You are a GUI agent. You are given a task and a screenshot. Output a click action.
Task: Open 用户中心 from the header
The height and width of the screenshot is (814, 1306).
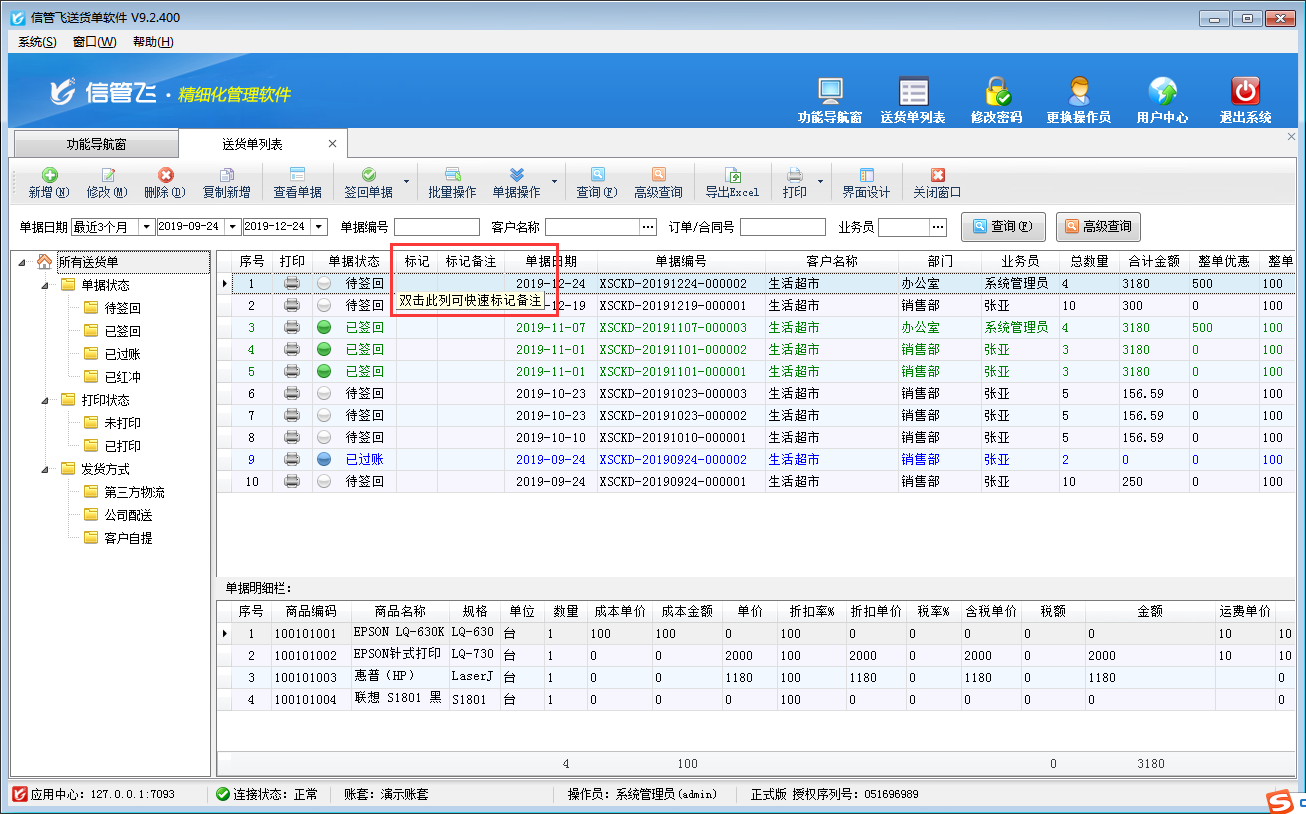tap(1162, 92)
